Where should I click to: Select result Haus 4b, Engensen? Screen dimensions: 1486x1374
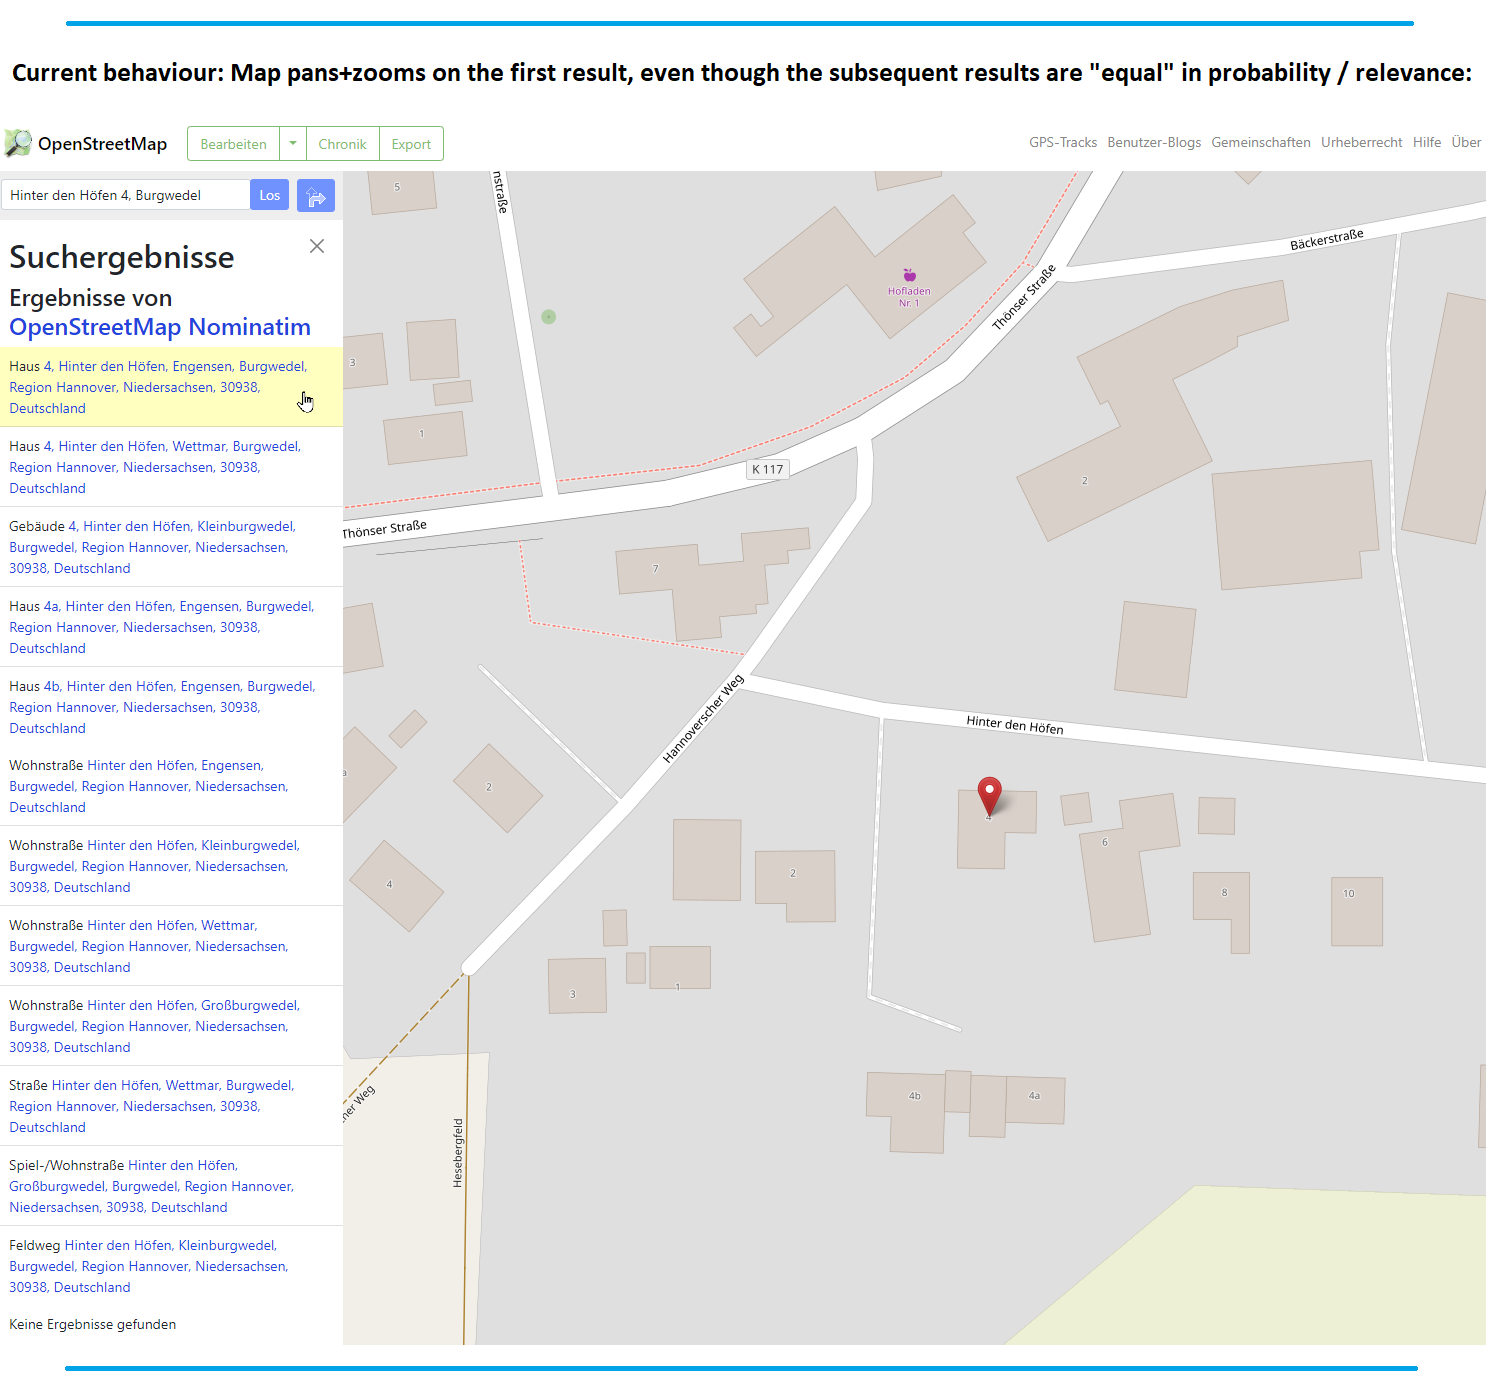tap(171, 707)
